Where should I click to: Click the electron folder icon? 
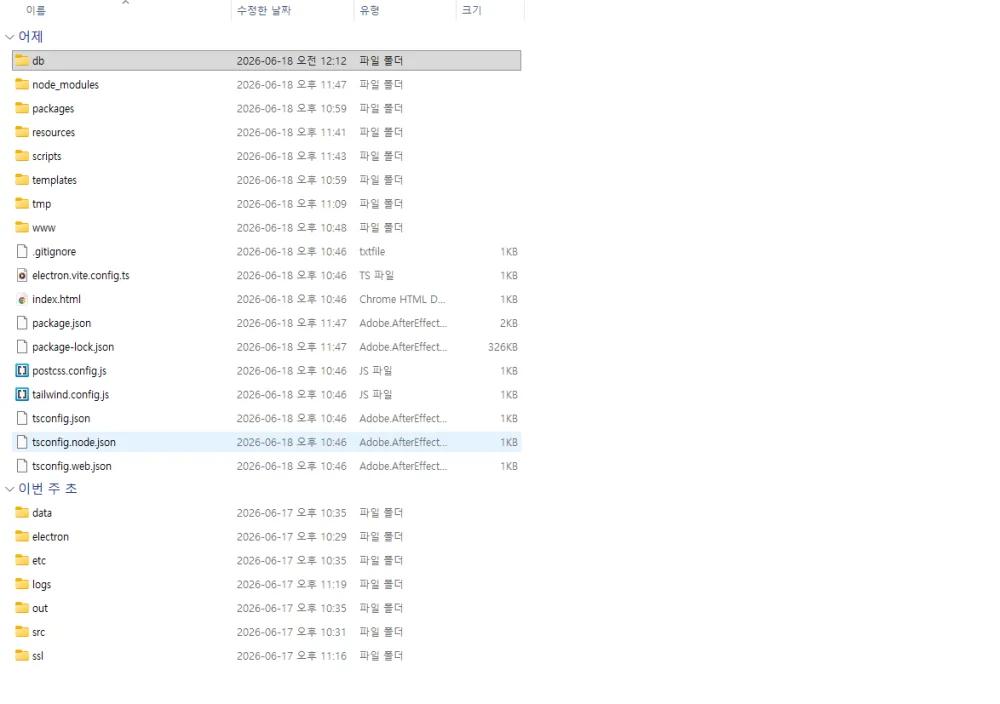click(x=22, y=536)
